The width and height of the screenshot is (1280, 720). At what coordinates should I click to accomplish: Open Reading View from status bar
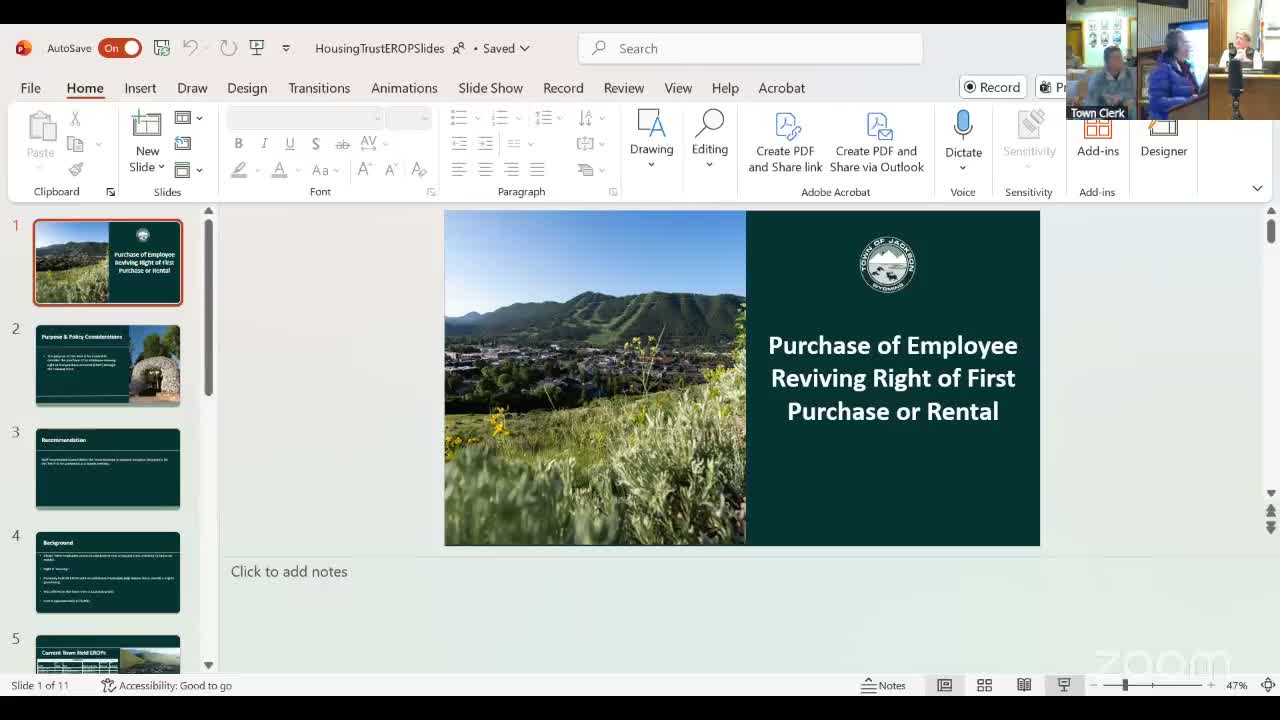(1024, 685)
